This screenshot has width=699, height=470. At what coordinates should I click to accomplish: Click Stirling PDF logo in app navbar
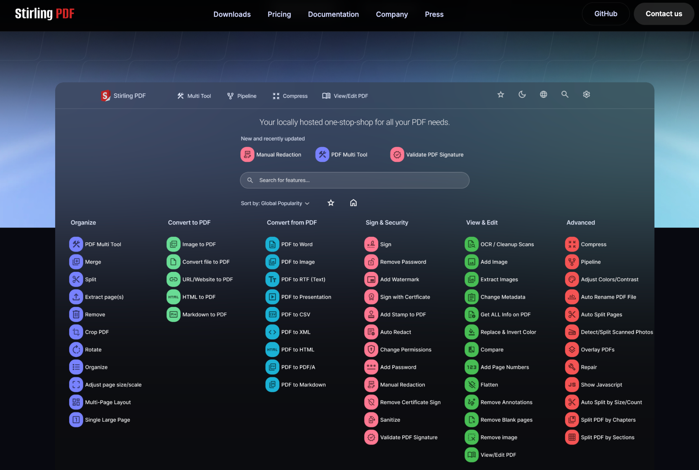point(123,96)
